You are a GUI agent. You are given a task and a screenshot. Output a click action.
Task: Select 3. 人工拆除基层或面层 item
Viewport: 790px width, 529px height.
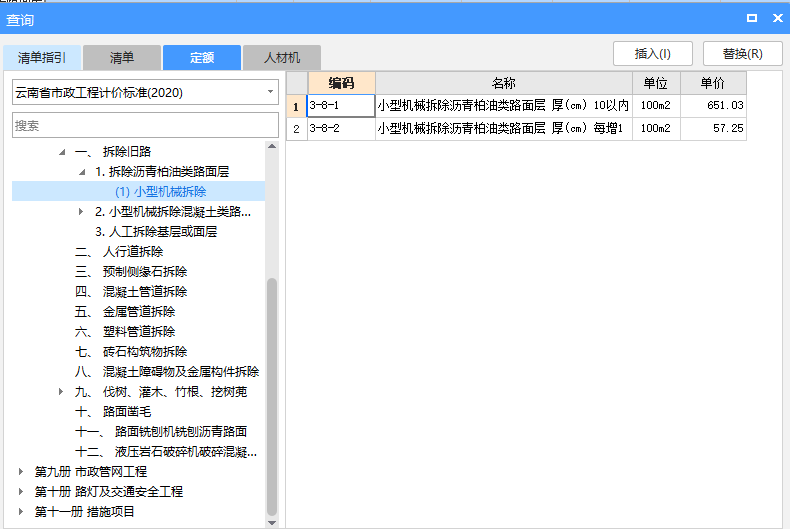pyautogui.click(x=156, y=232)
